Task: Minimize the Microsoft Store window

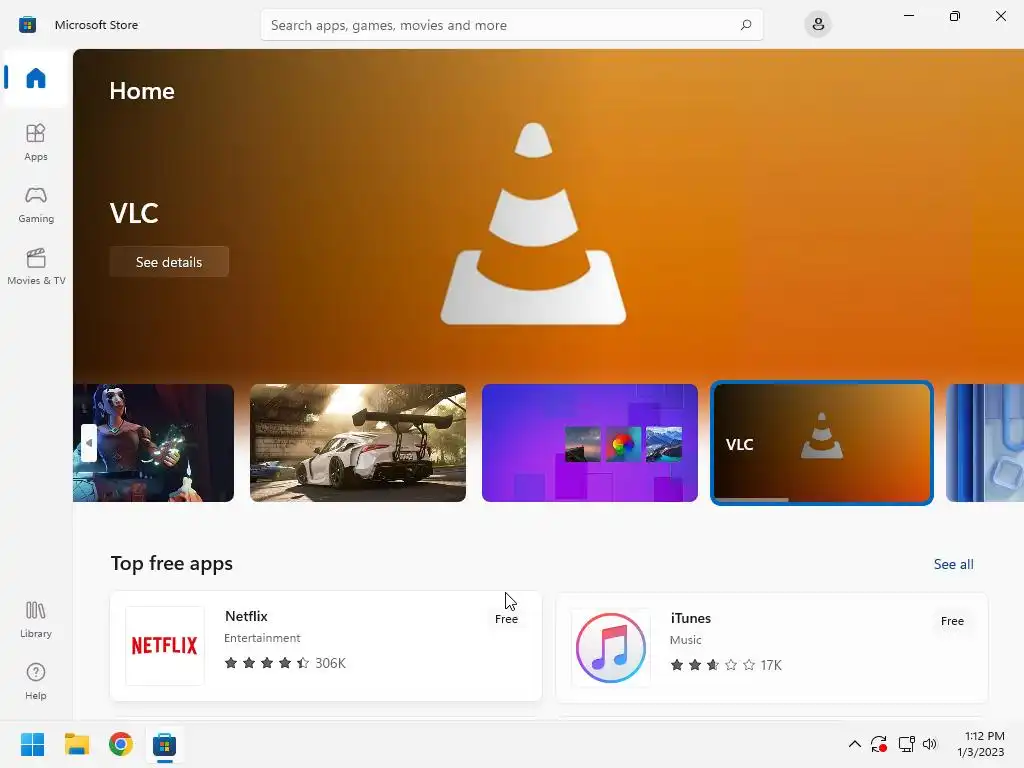Action: click(x=909, y=16)
